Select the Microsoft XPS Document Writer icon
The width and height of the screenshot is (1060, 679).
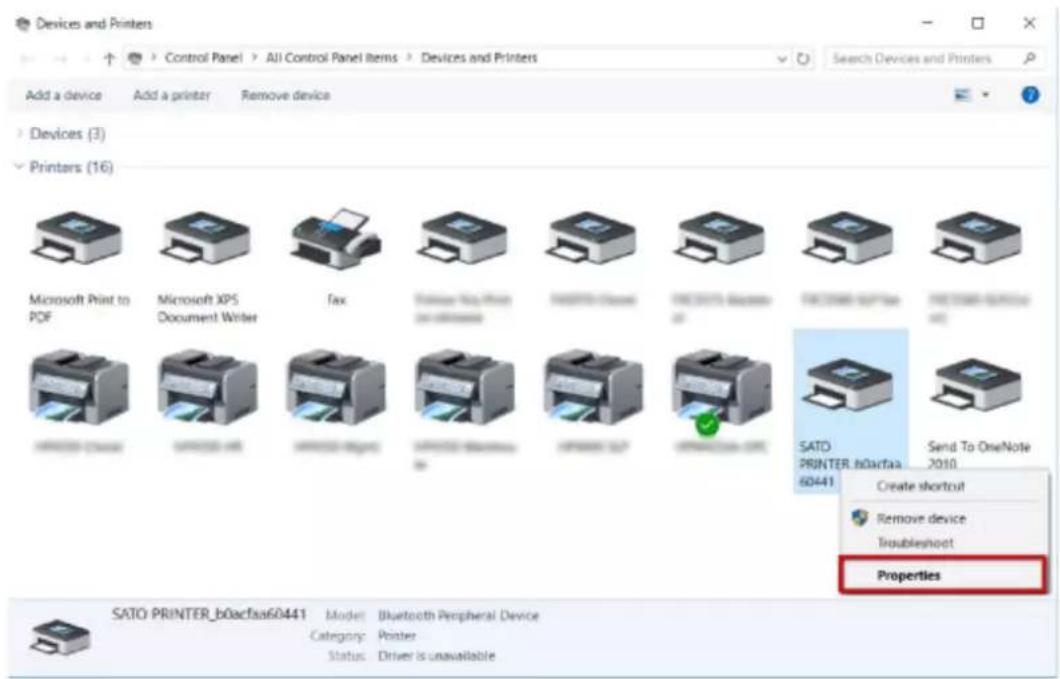(x=206, y=238)
